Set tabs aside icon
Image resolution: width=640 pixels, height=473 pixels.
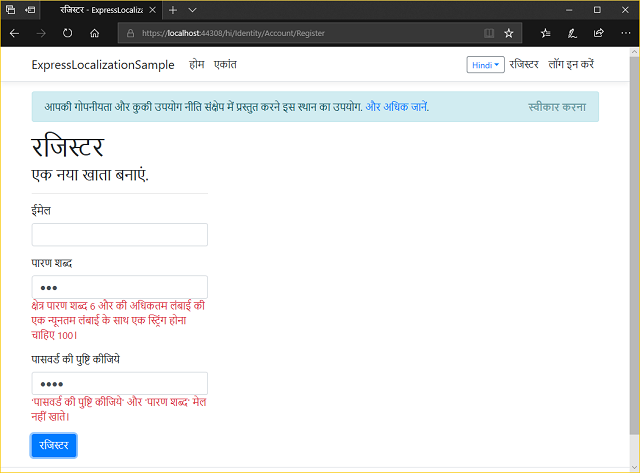[30, 10]
